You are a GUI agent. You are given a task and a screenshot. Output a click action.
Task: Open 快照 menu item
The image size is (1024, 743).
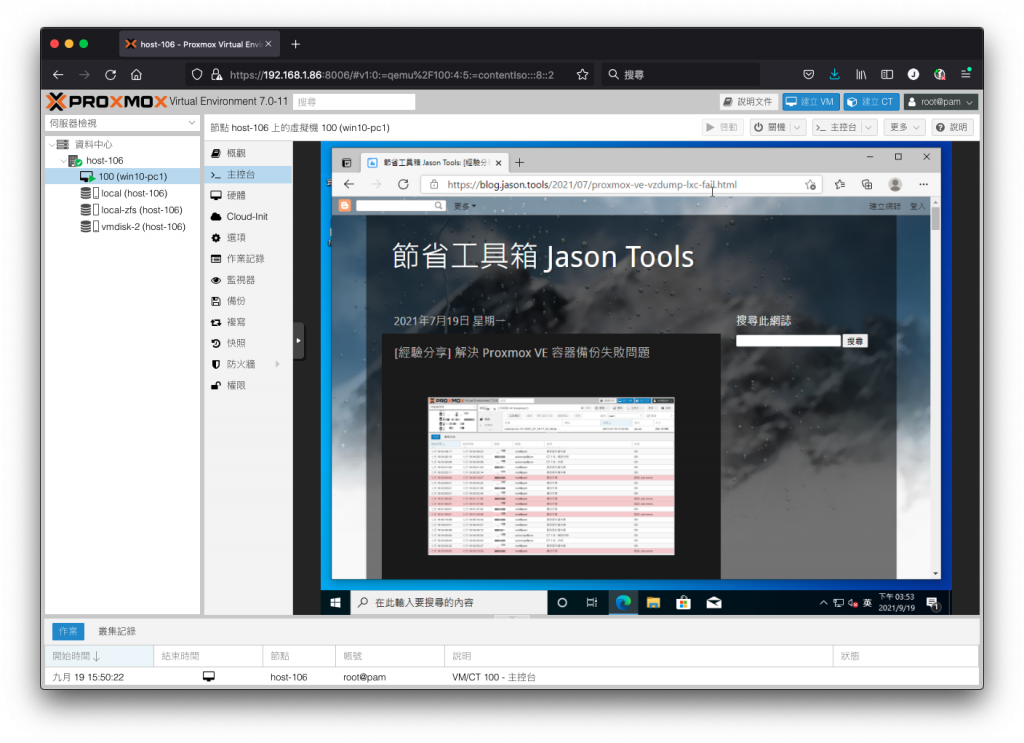[x=248, y=343]
